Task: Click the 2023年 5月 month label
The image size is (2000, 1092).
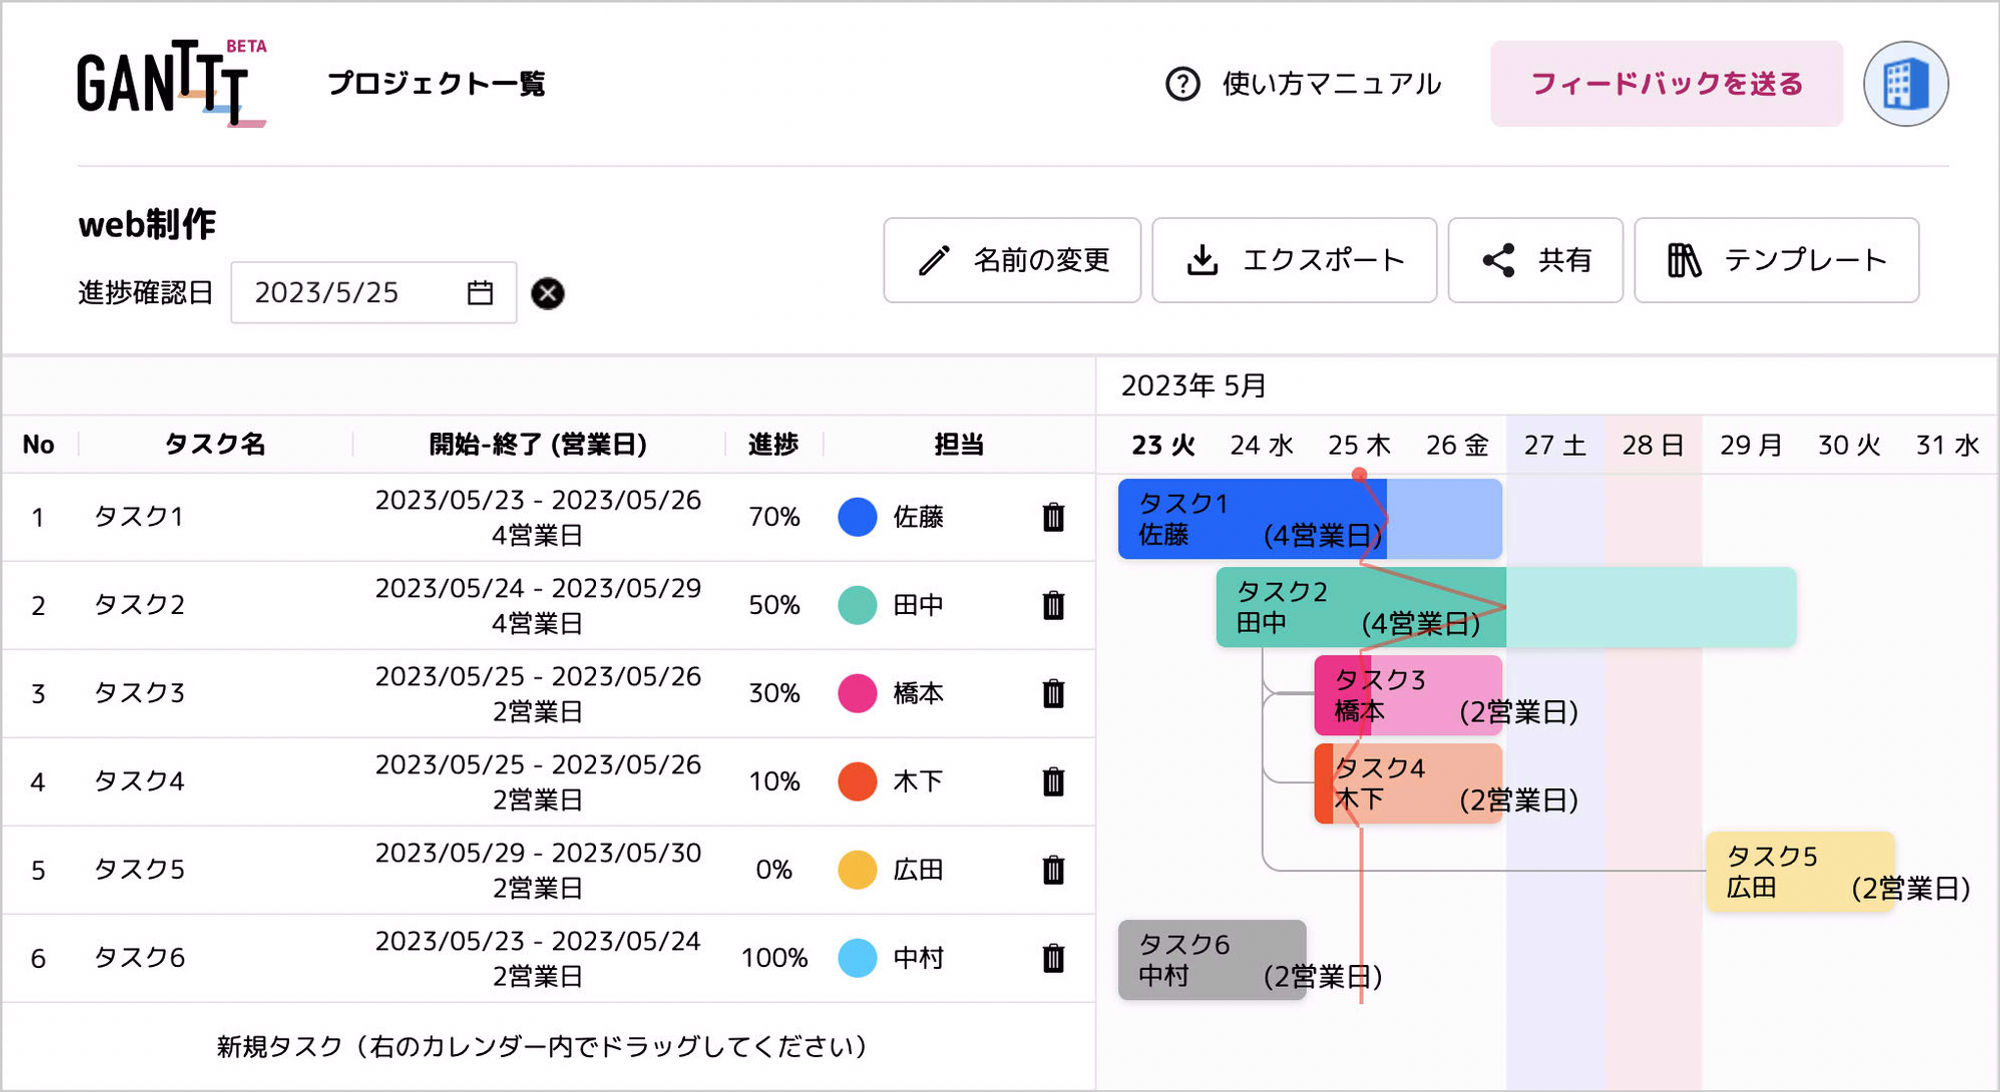Action: [1194, 386]
